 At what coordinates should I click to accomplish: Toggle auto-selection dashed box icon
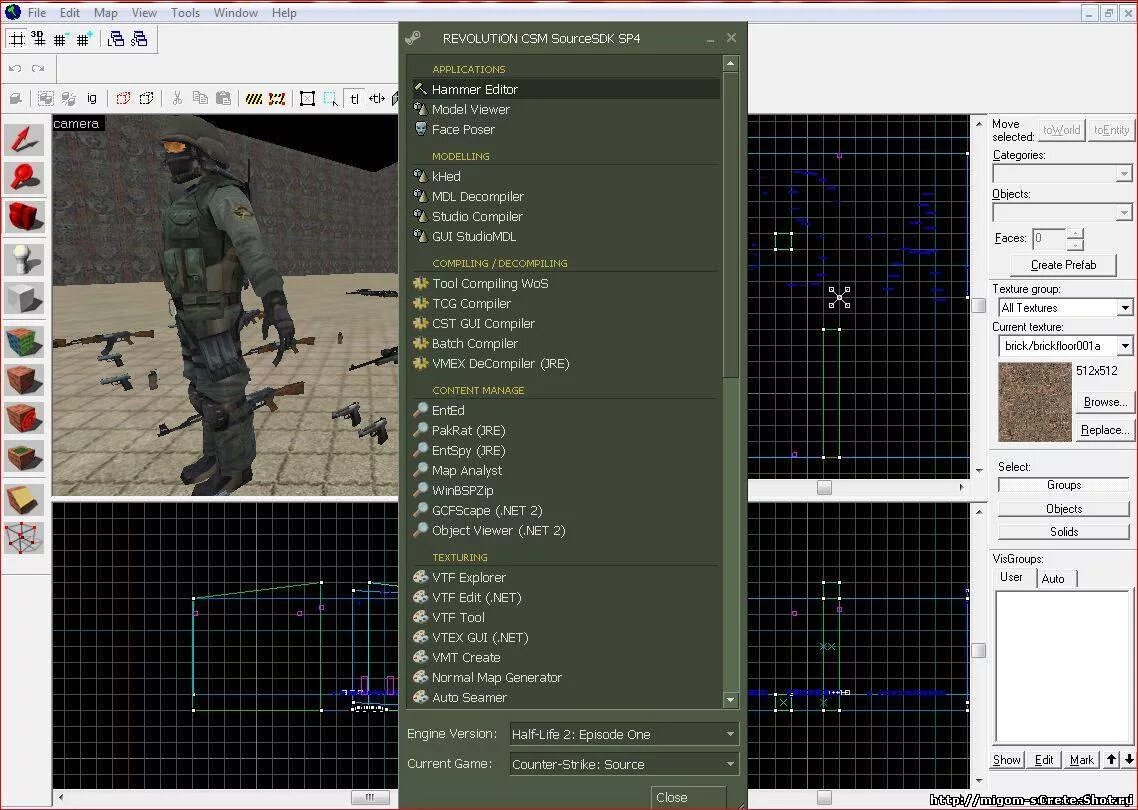(330, 98)
